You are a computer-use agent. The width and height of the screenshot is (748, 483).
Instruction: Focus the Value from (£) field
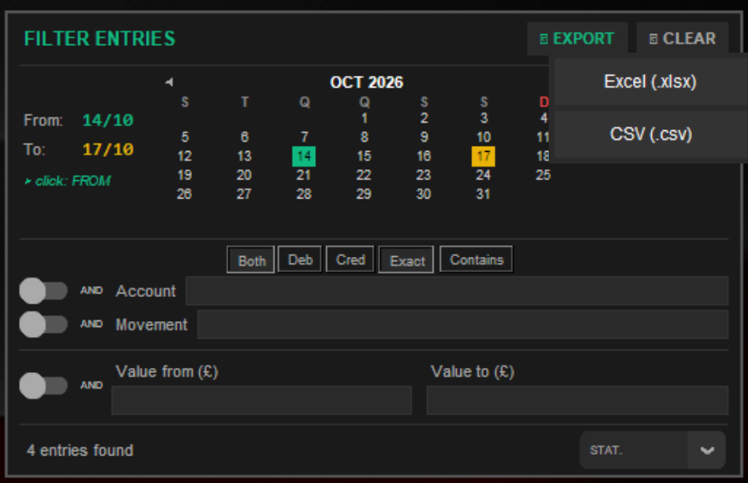click(261, 400)
